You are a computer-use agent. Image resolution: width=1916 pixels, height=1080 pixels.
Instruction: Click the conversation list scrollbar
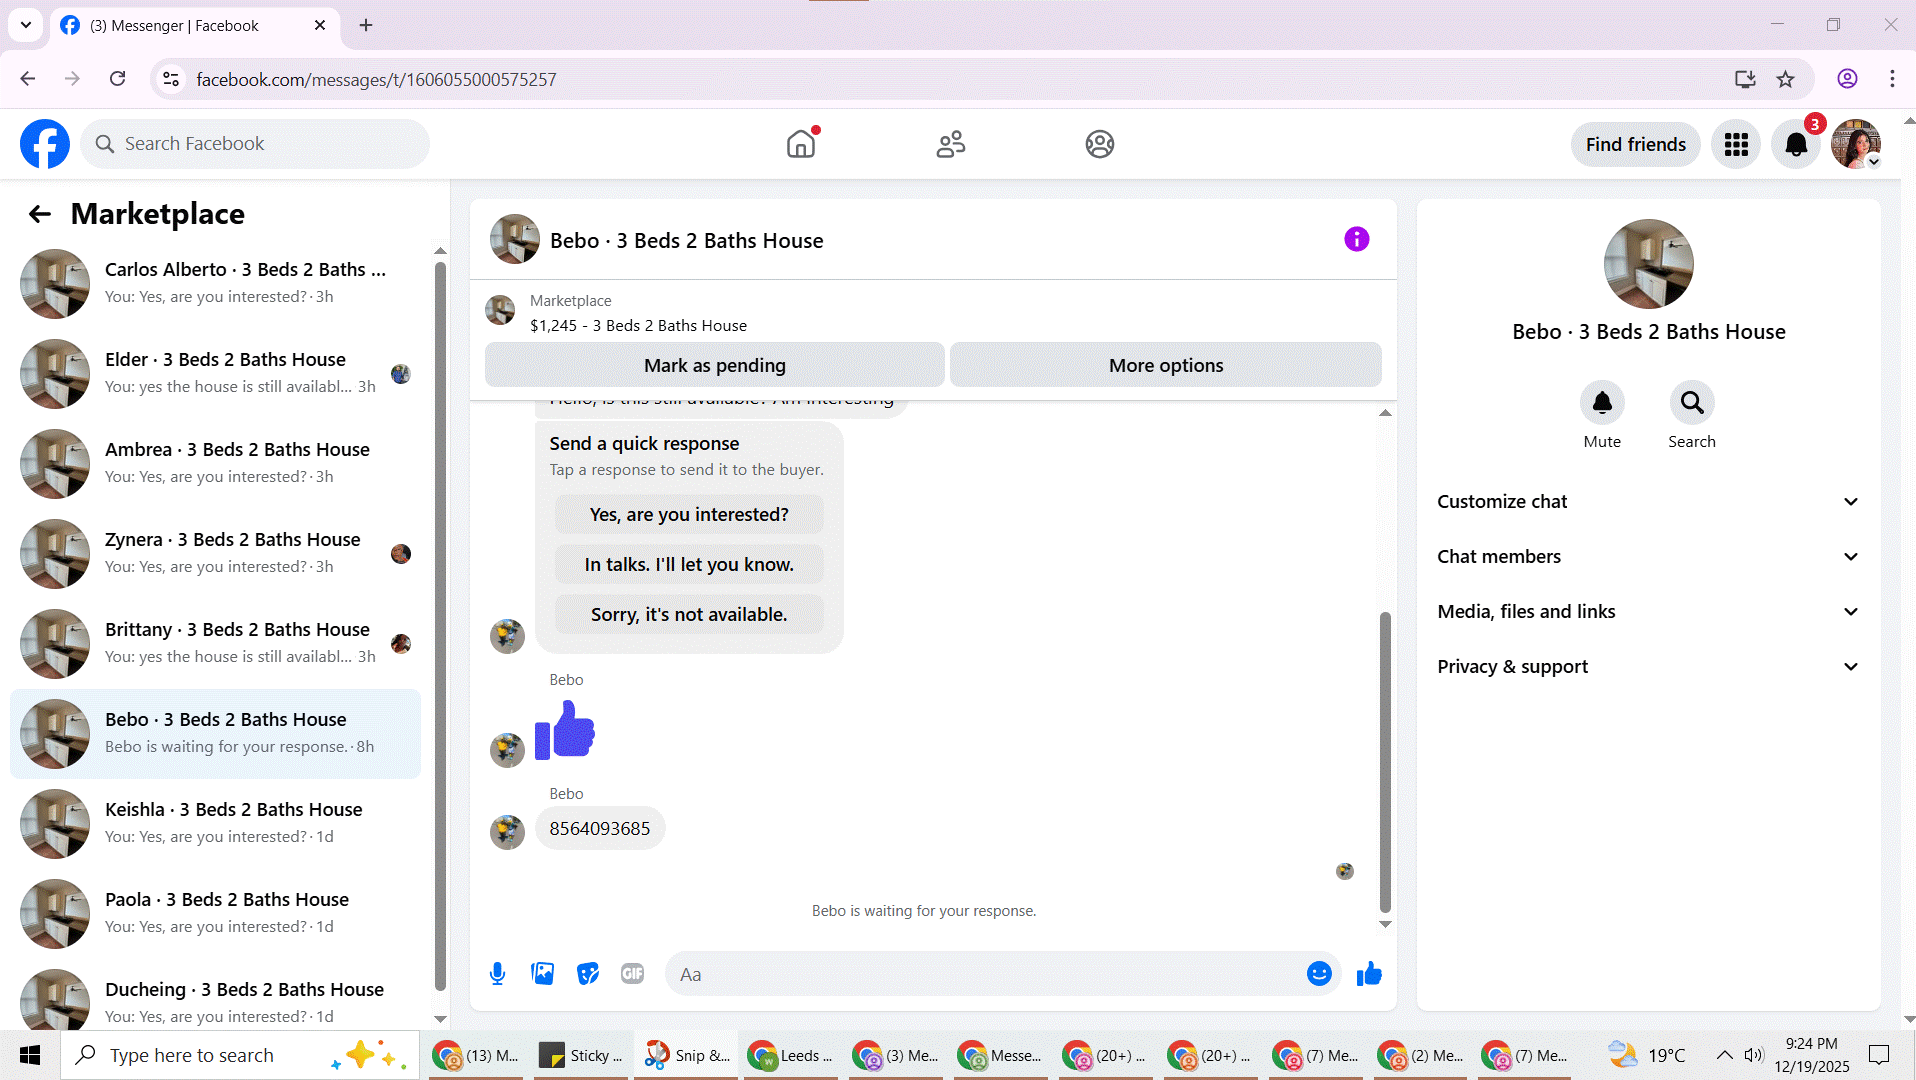(x=440, y=625)
